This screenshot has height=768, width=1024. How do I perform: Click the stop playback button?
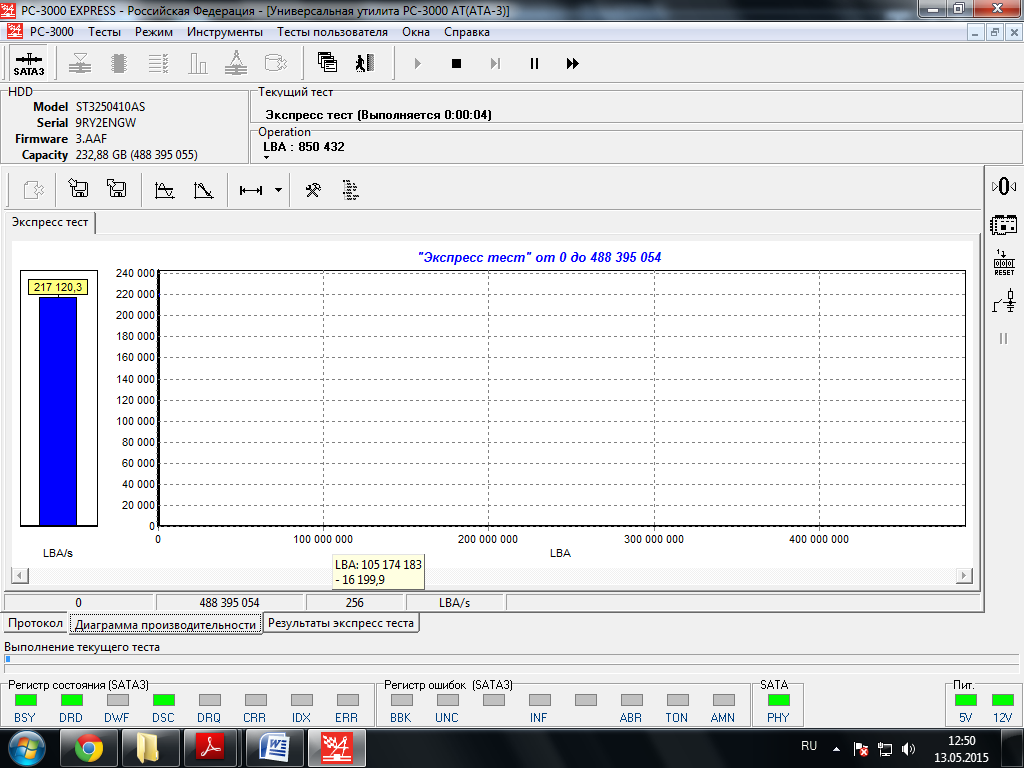click(456, 63)
